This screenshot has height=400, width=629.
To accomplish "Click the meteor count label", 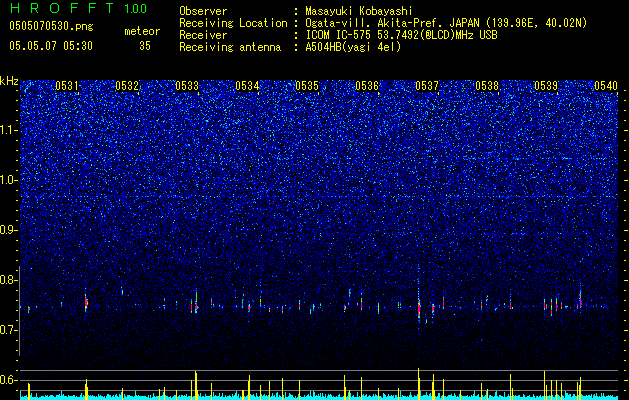I will pyautogui.click(x=142, y=31).
